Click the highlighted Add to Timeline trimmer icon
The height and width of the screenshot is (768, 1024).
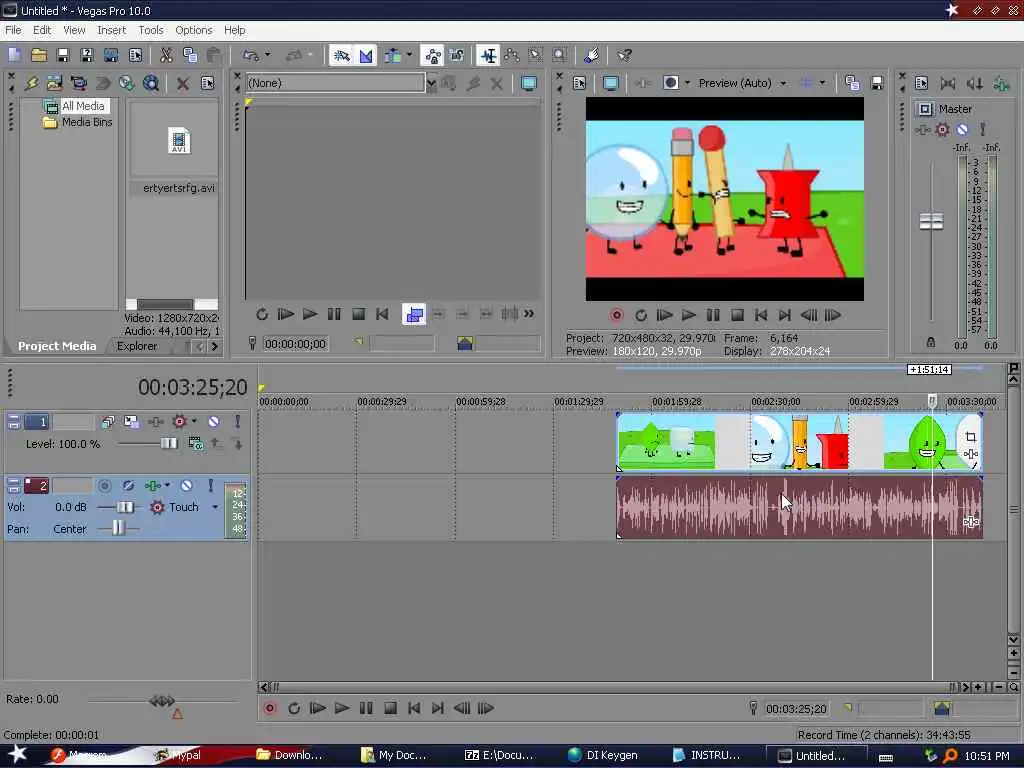pyautogui.click(x=414, y=314)
